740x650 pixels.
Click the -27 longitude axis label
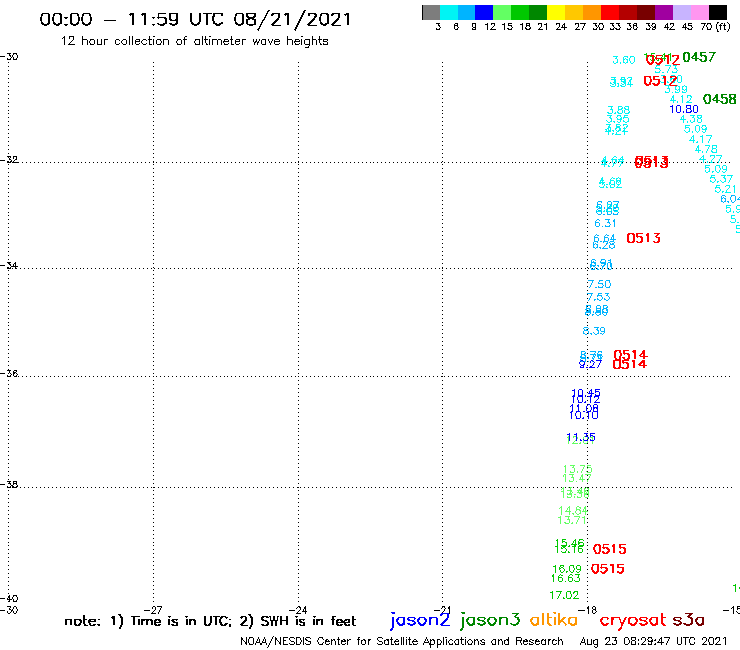(153, 610)
